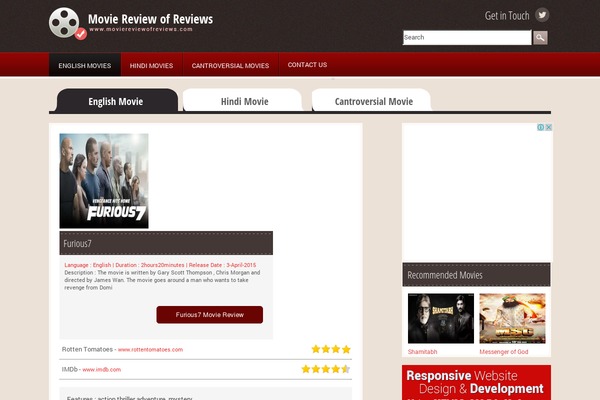The height and width of the screenshot is (400, 600).
Task: Switch to the Cantroversial Movie tab
Action: click(x=373, y=101)
